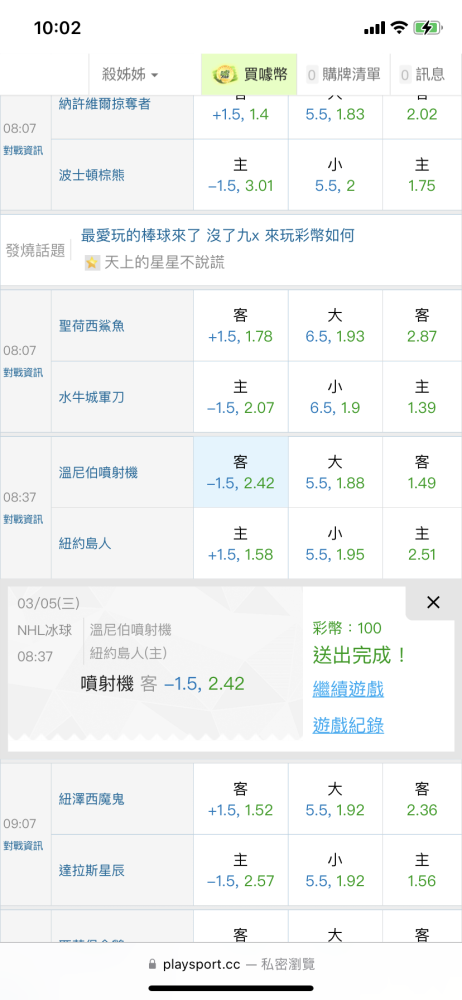
Task: Tap the lock icon next to playsport.cc
Action: (x=152, y=964)
